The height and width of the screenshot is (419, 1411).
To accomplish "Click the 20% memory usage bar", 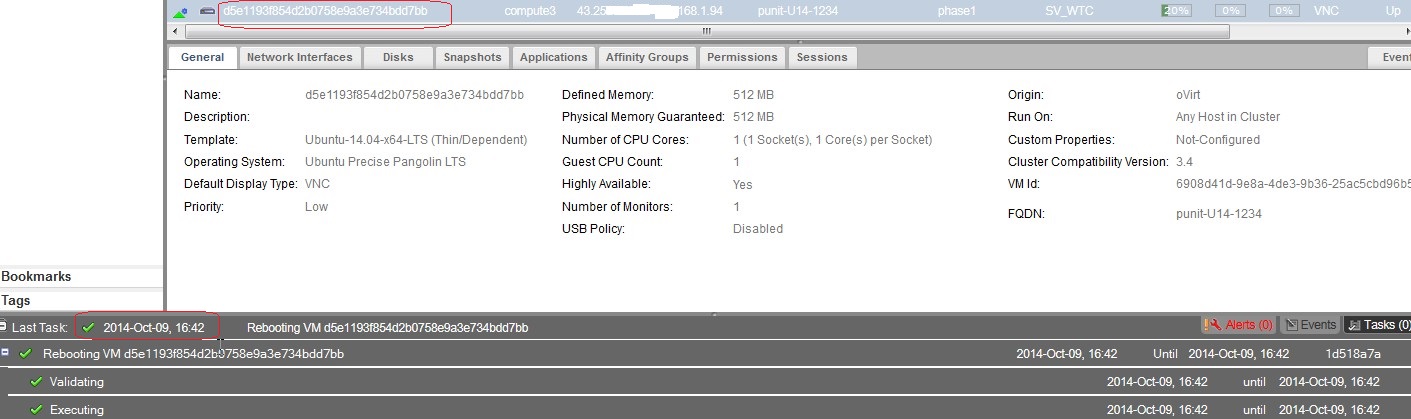I will click(1176, 11).
